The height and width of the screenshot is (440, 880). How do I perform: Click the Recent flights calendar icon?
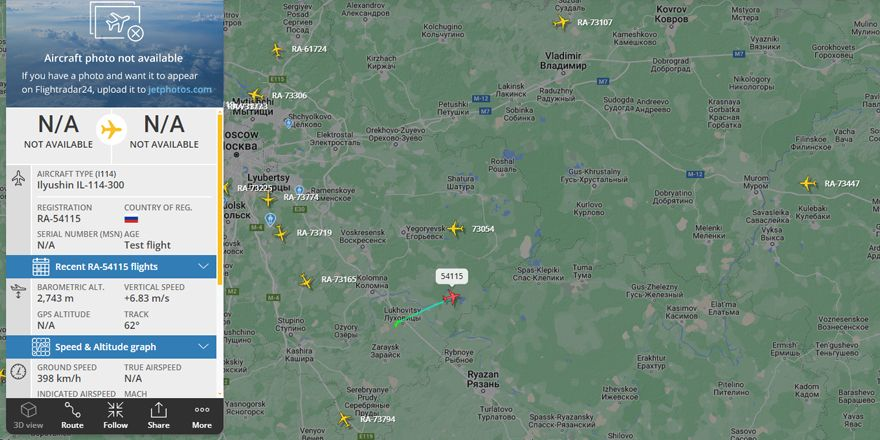click(41, 267)
